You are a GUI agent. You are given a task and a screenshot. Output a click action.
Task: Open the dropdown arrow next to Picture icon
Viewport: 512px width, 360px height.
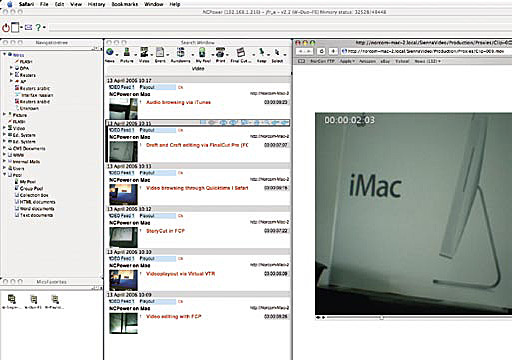[x=135, y=55]
